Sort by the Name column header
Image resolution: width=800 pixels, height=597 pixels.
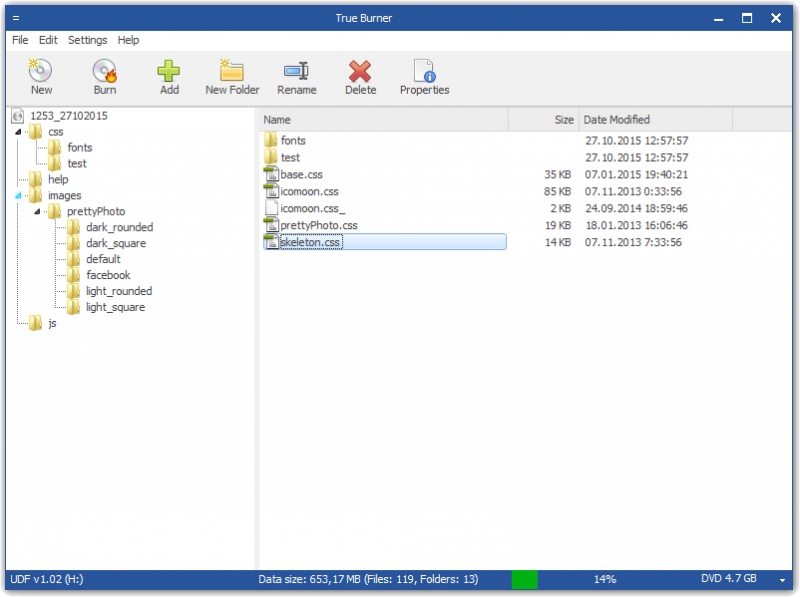click(x=384, y=120)
